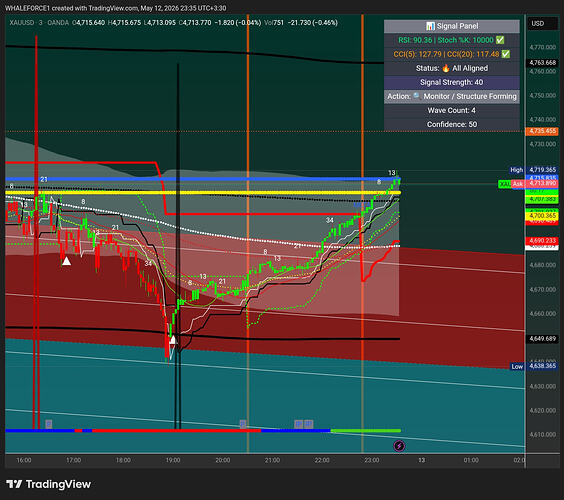Click the XAUUSD symbol title in the legend

click(21, 23)
